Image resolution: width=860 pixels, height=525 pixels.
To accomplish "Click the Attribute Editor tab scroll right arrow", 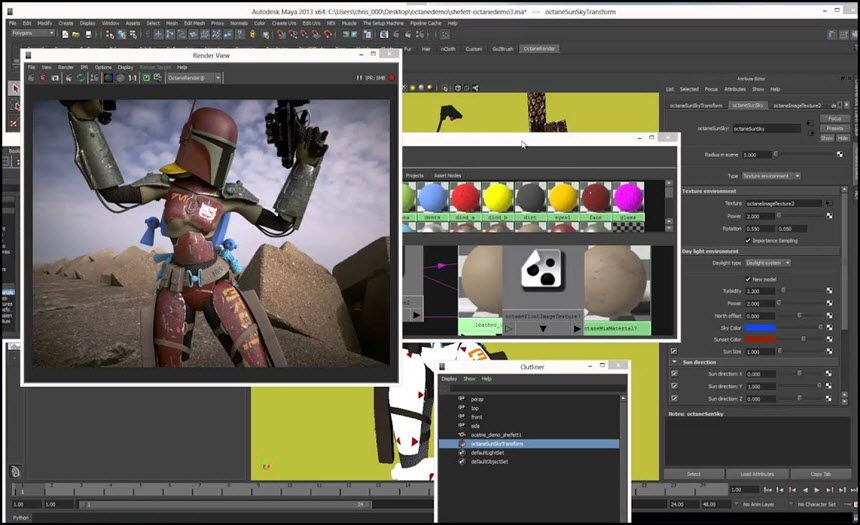I will click(846, 105).
